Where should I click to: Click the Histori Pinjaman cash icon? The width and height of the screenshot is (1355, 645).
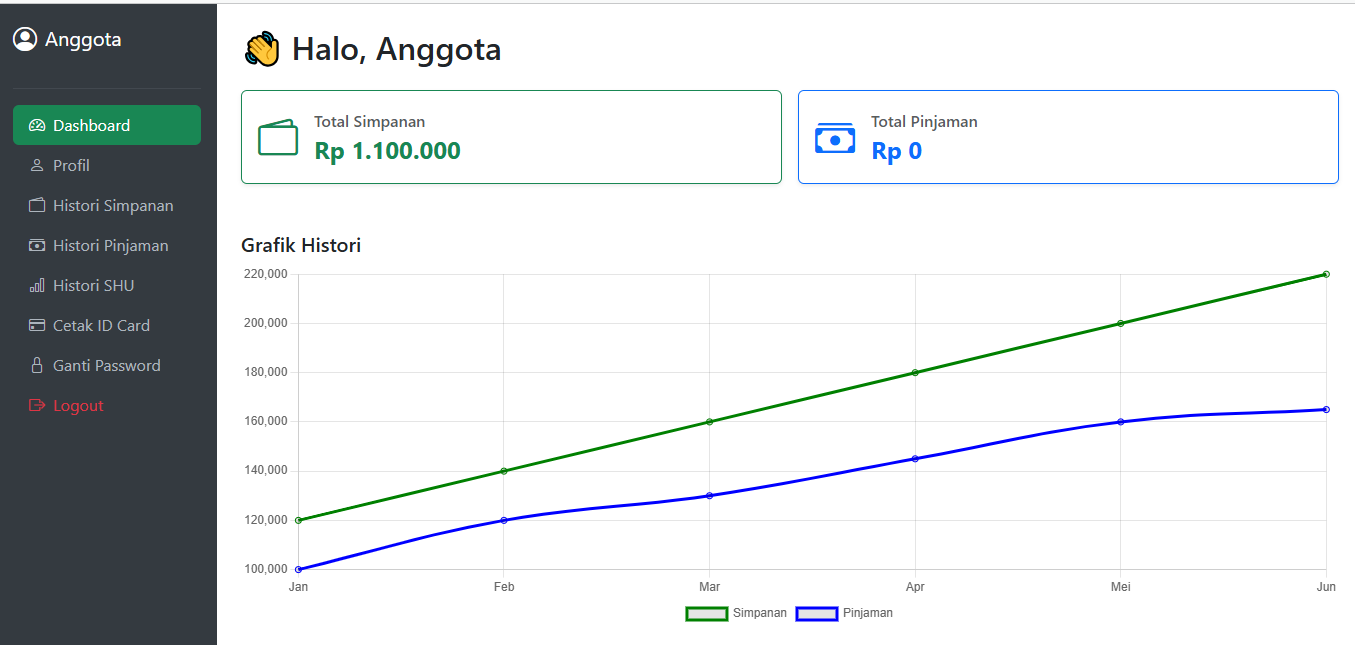(x=37, y=246)
